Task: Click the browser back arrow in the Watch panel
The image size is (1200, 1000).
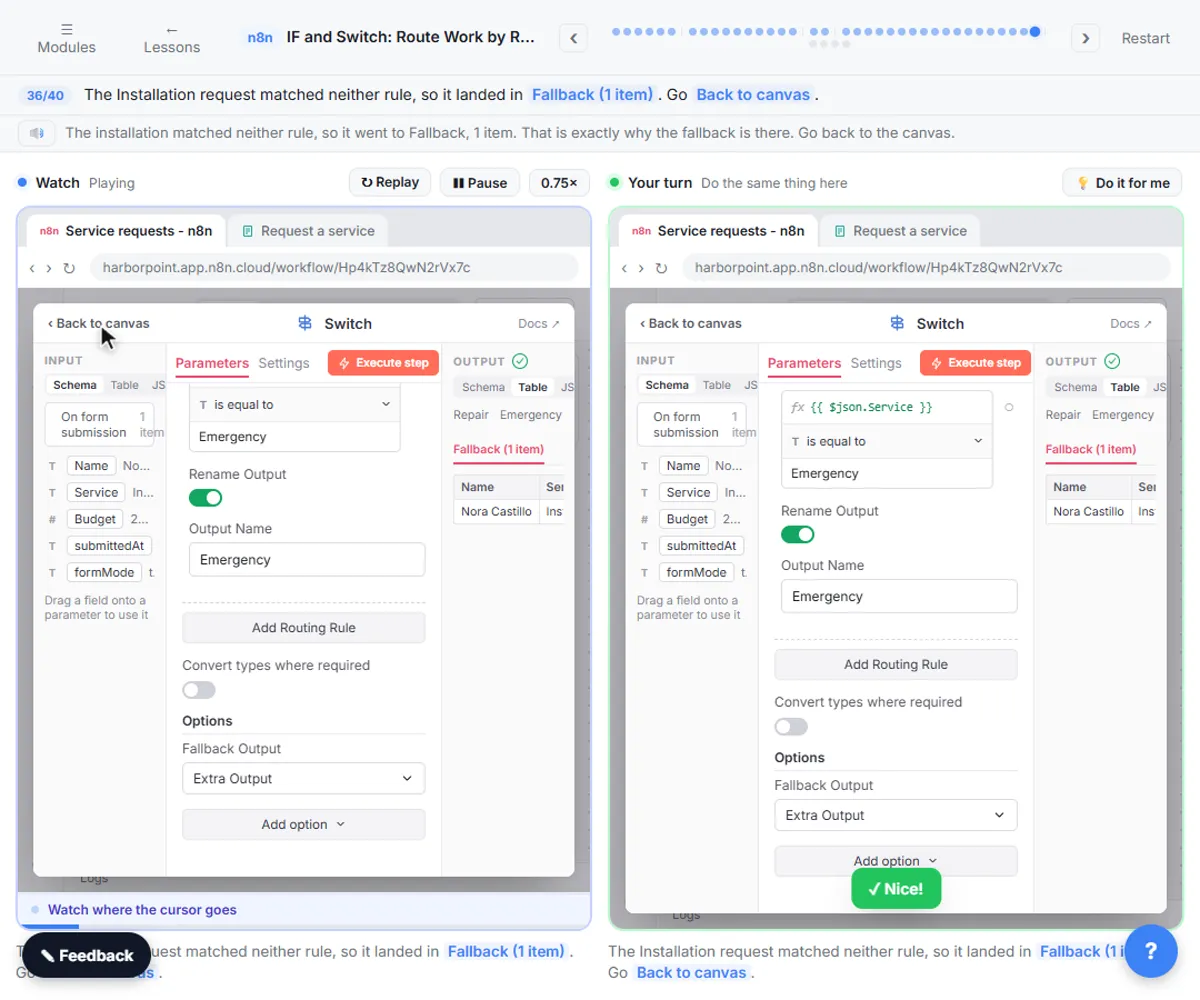Action: point(32,268)
